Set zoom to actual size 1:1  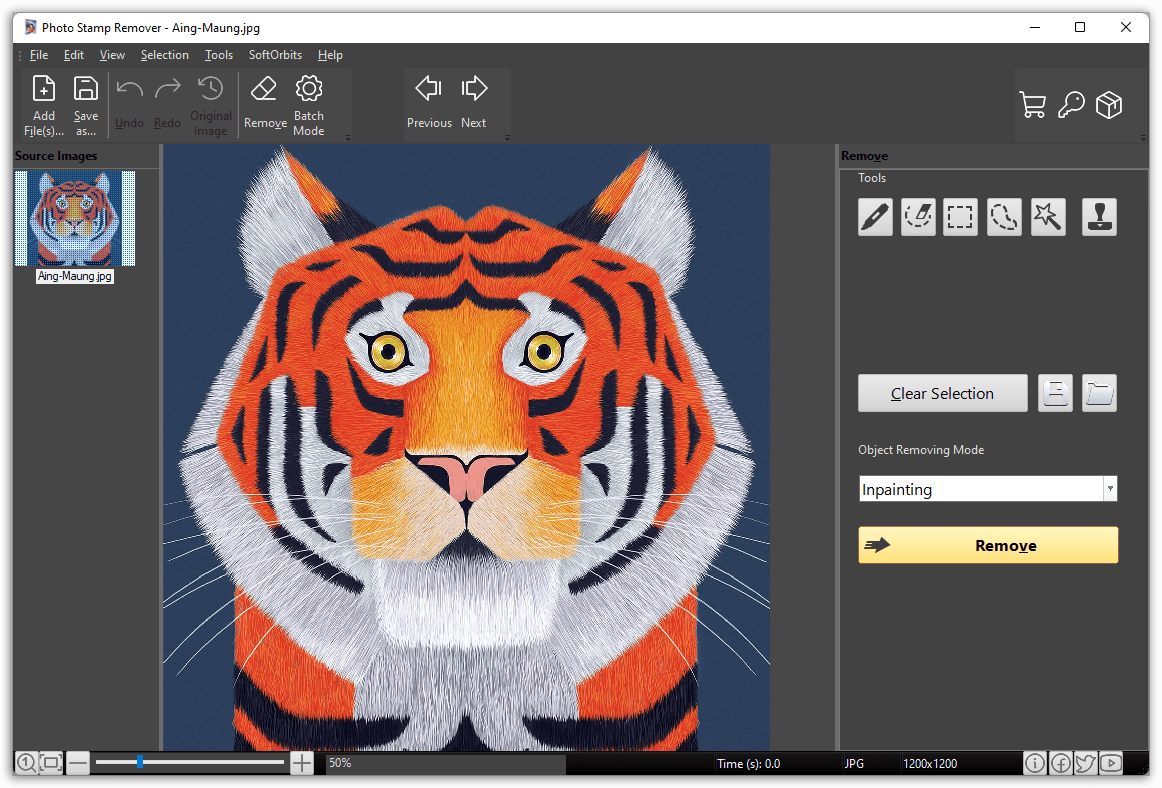26,762
